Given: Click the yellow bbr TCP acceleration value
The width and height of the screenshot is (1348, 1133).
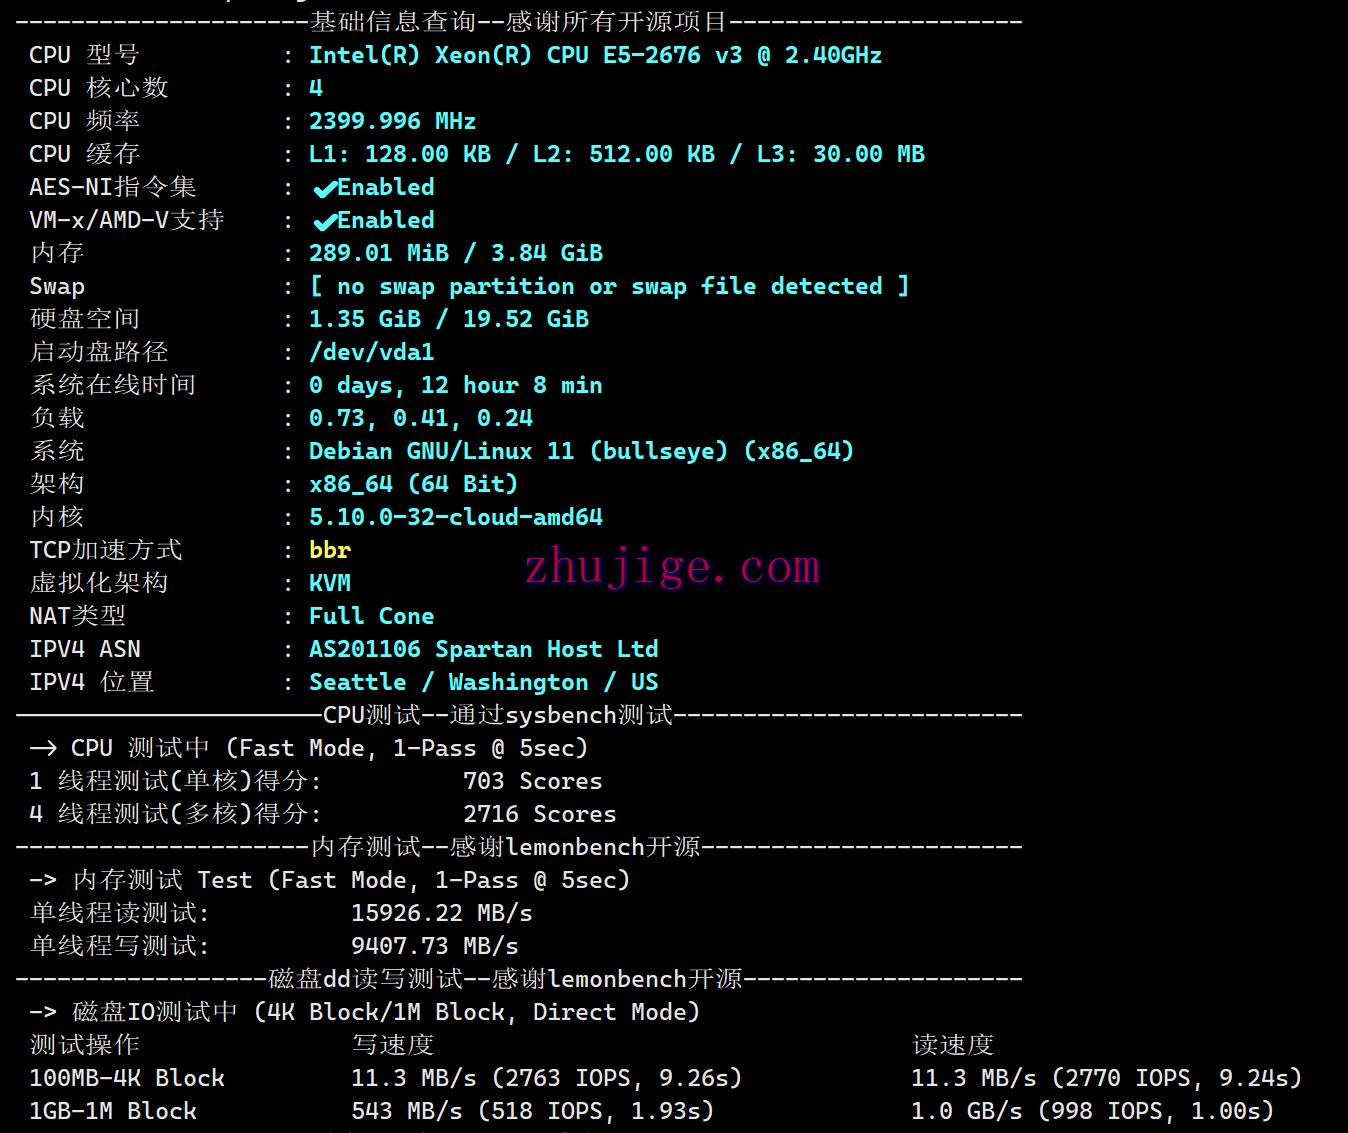Looking at the screenshot, I should (330, 550).
